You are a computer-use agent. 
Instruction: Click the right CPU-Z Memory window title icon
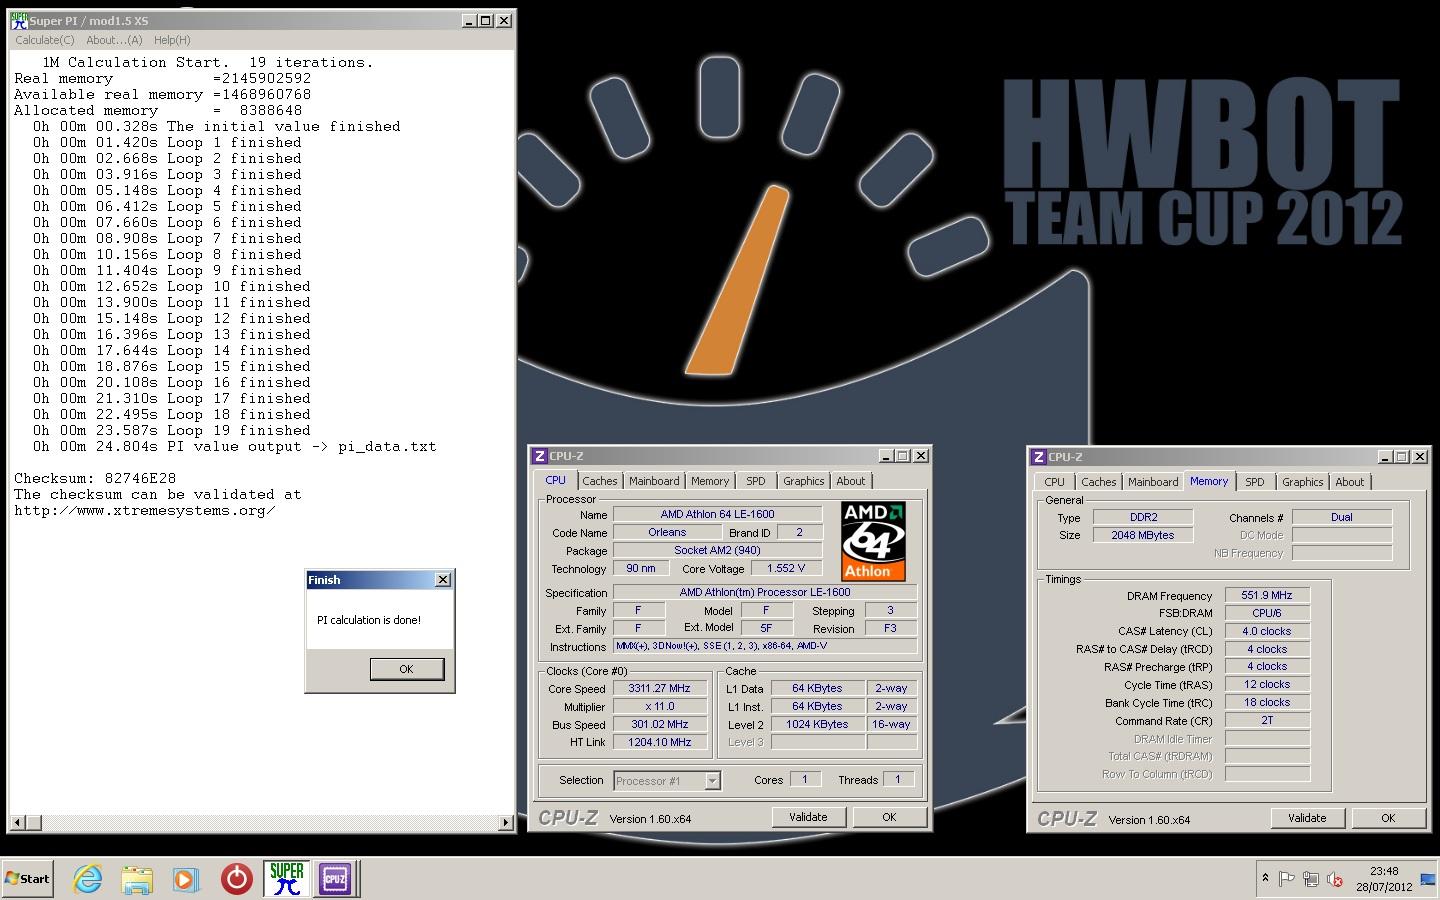click(x=1039, y=457)
